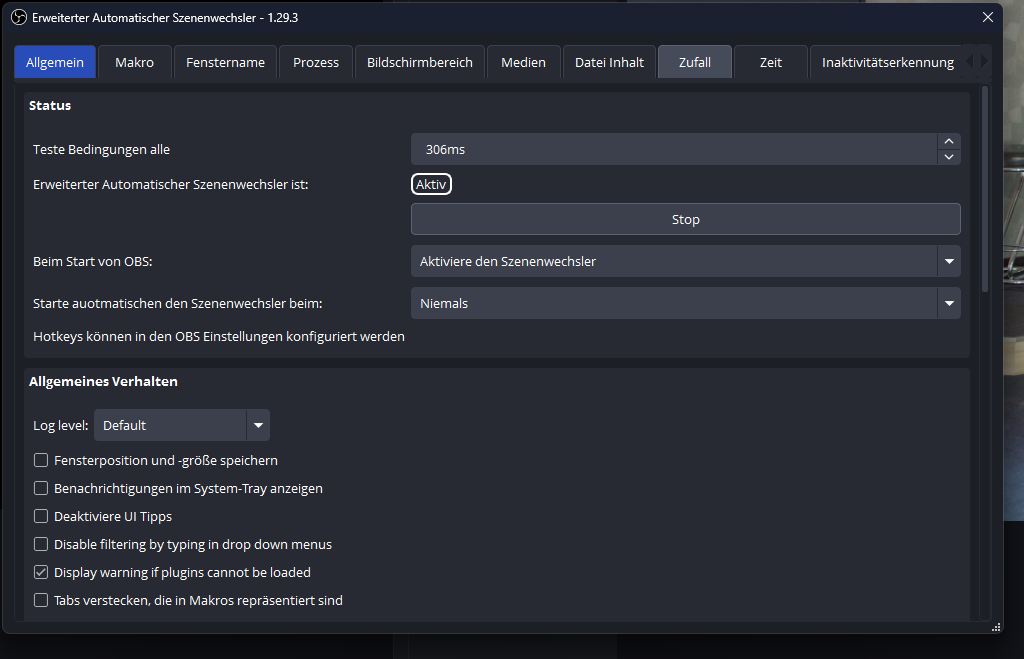This screenshot has width=1024, height=659.
Task: Expand the Niemals auto-start dropdown
Action: coord(685,304)
